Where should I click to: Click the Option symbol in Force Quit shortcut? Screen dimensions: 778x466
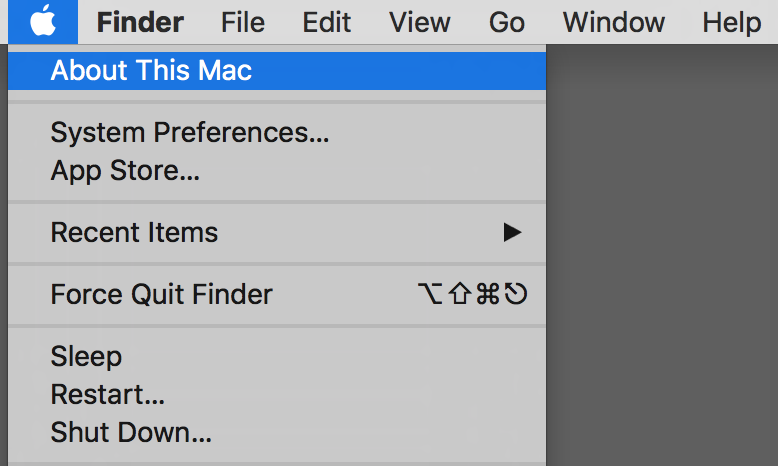click(430, 294)
